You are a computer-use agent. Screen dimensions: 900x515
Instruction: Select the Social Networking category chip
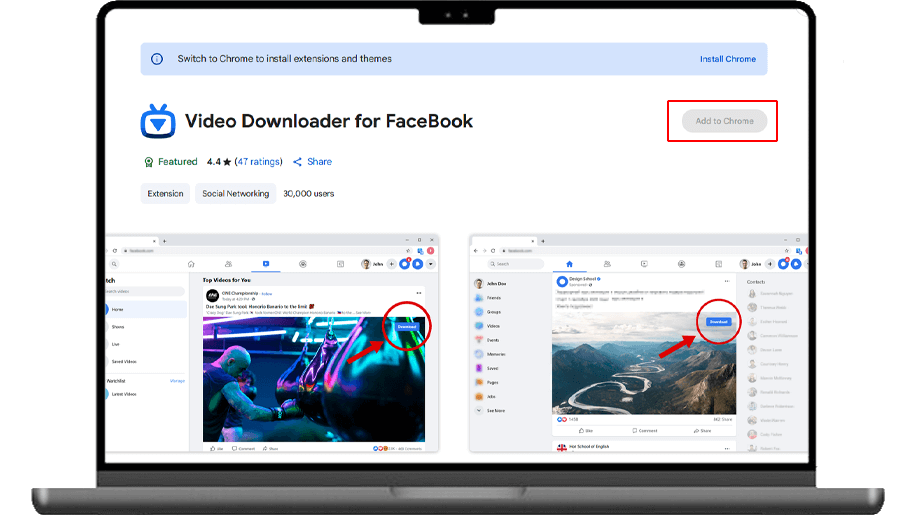pos(235,193)
